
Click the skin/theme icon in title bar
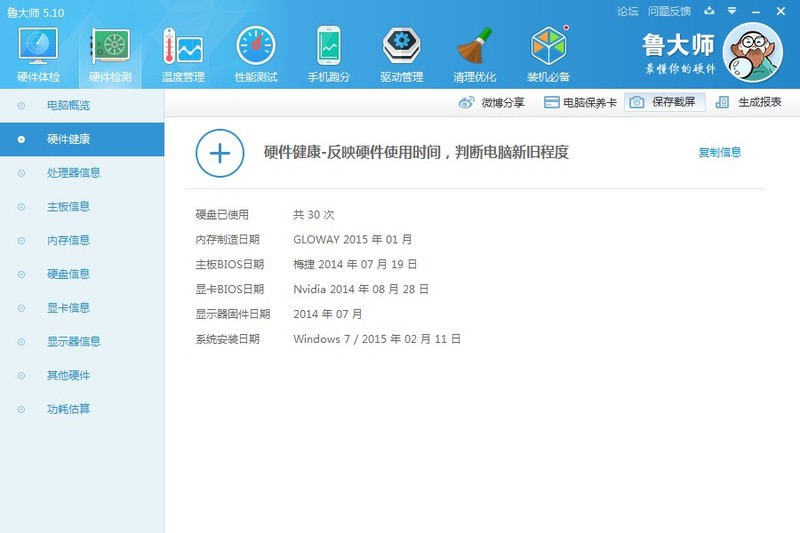pos(709,11)
